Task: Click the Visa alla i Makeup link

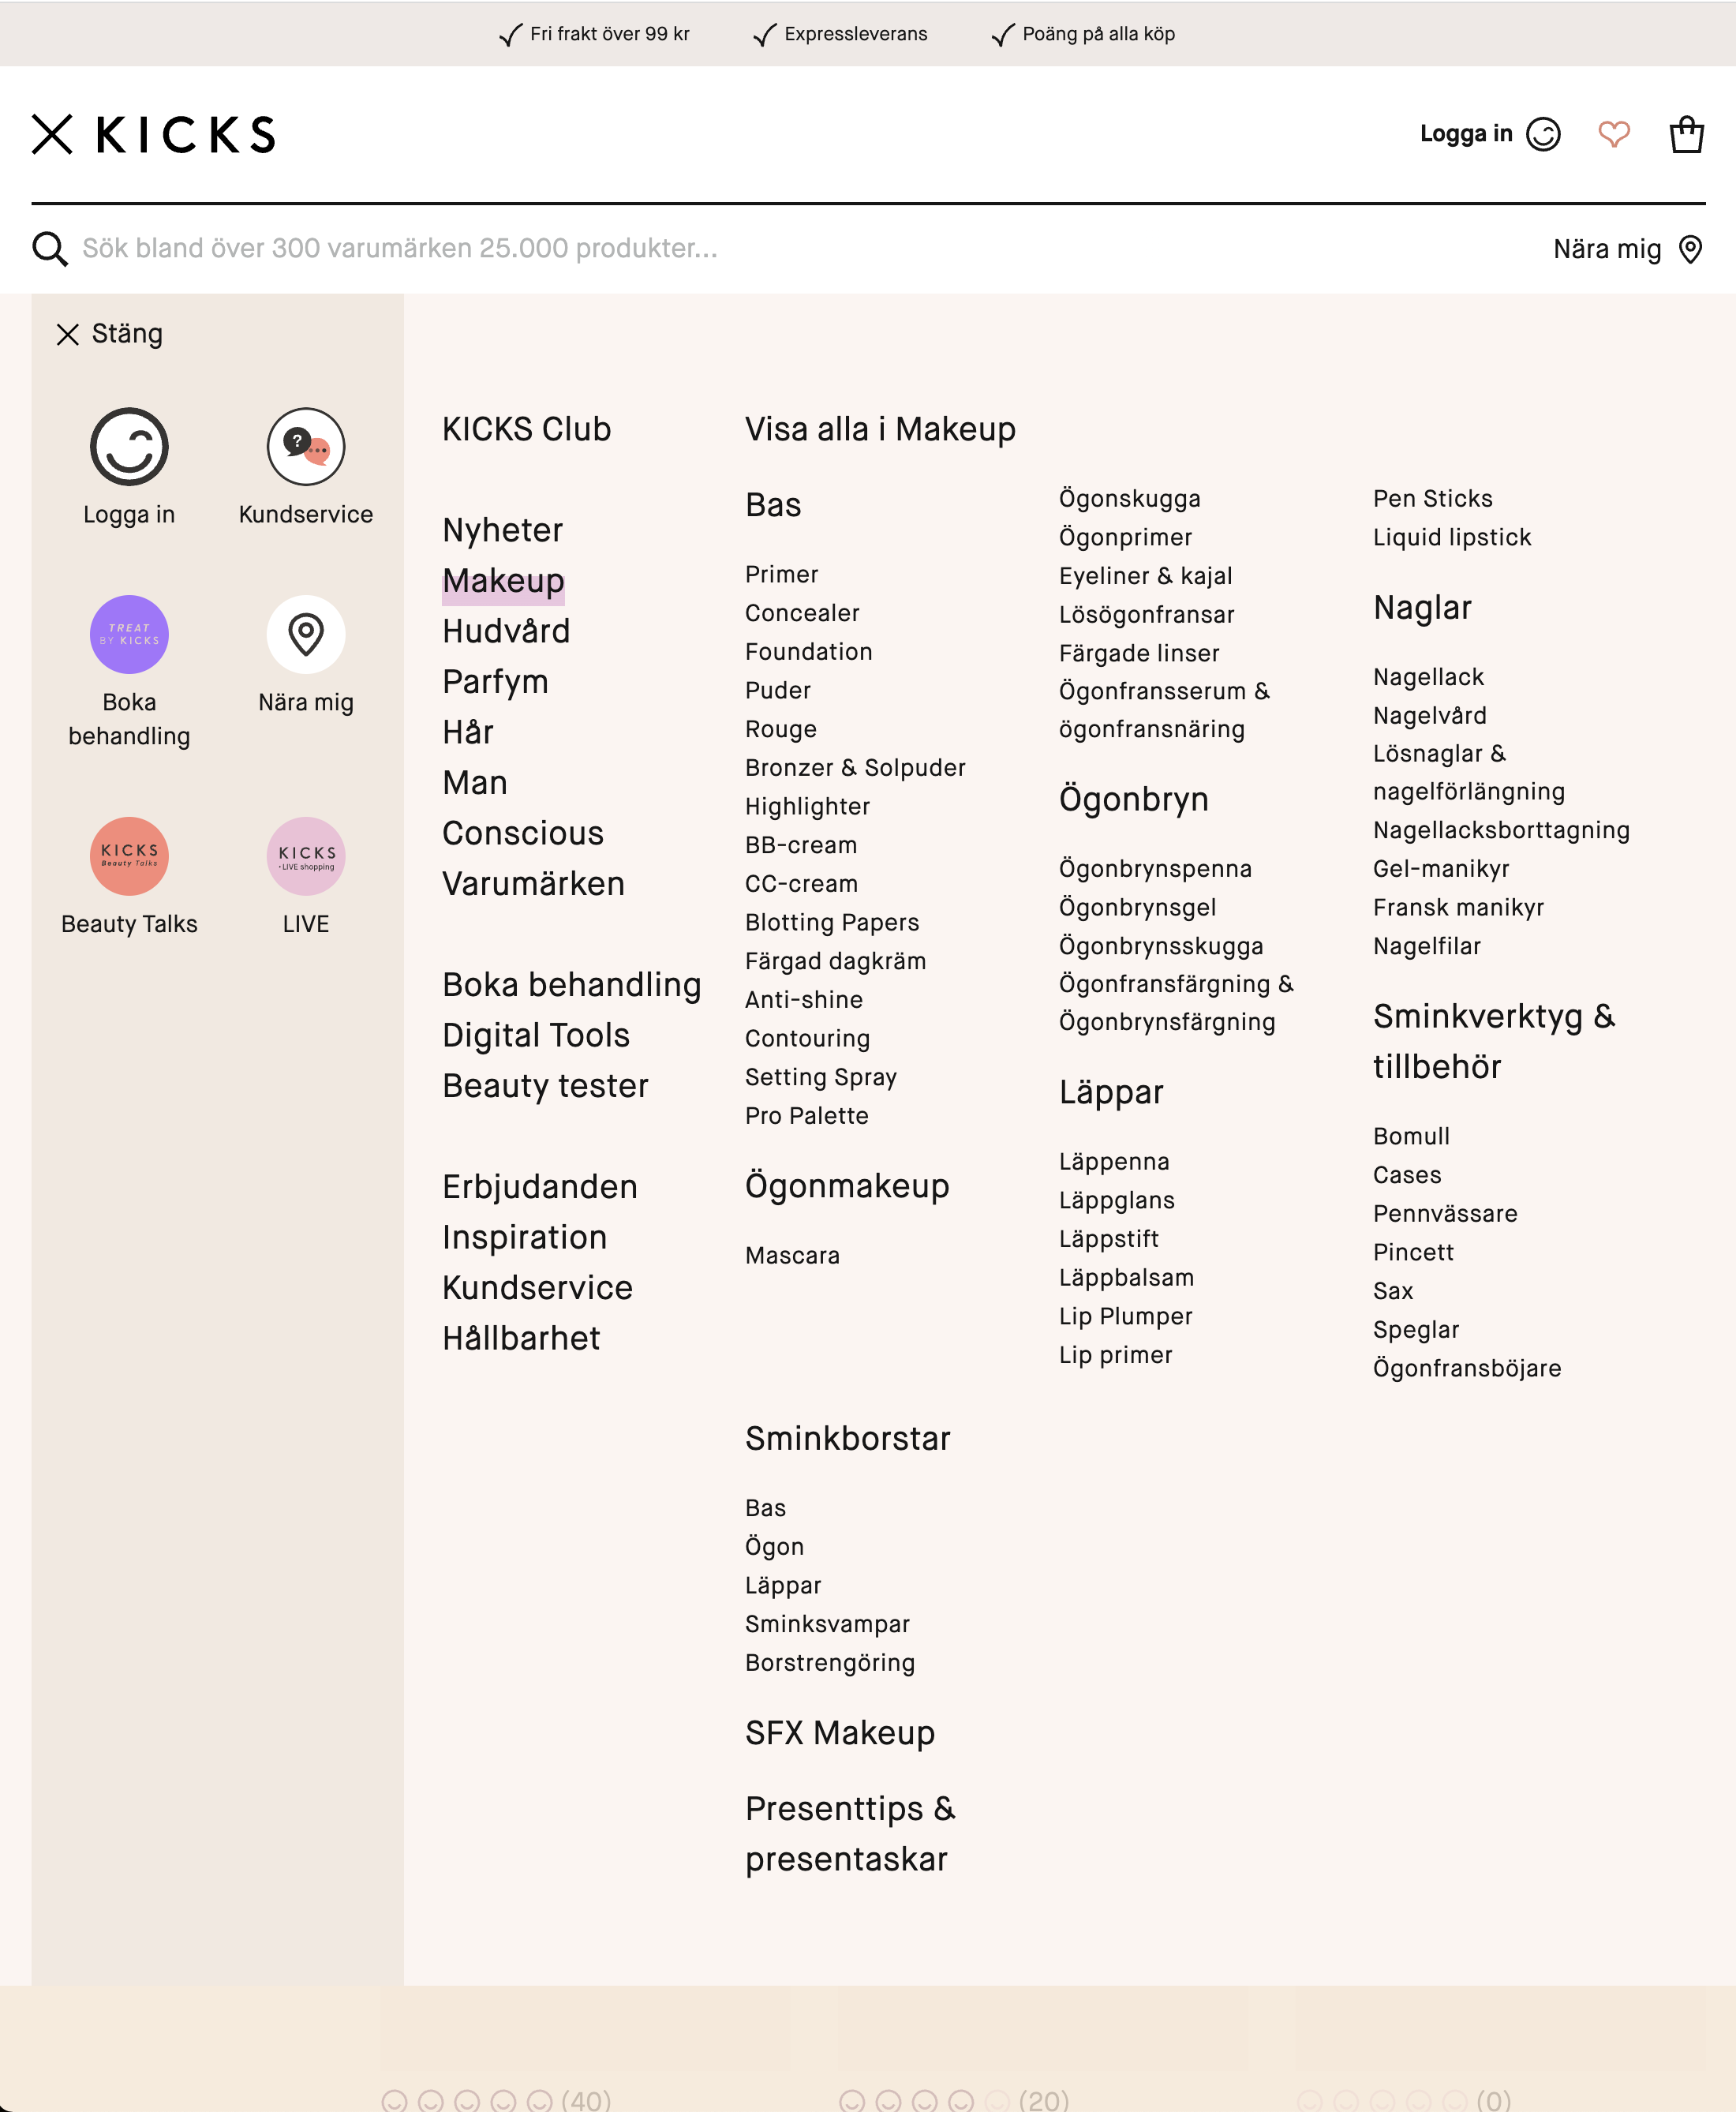Action: [880, 428]
